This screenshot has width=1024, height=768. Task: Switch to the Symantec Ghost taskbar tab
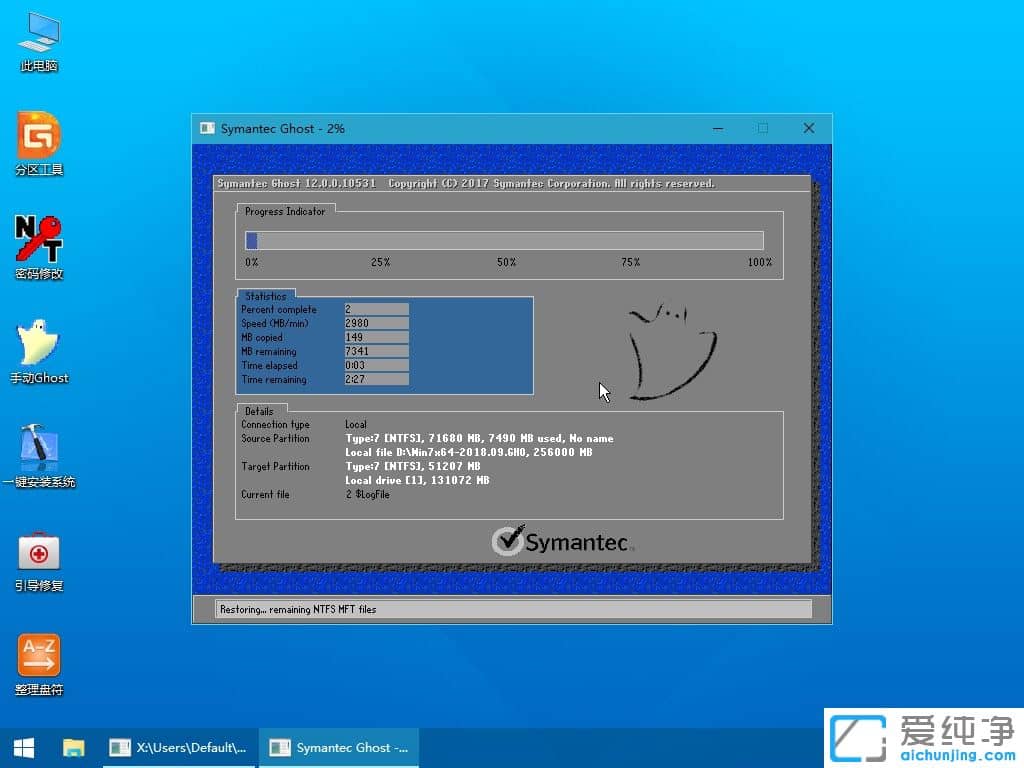[338, 747]
